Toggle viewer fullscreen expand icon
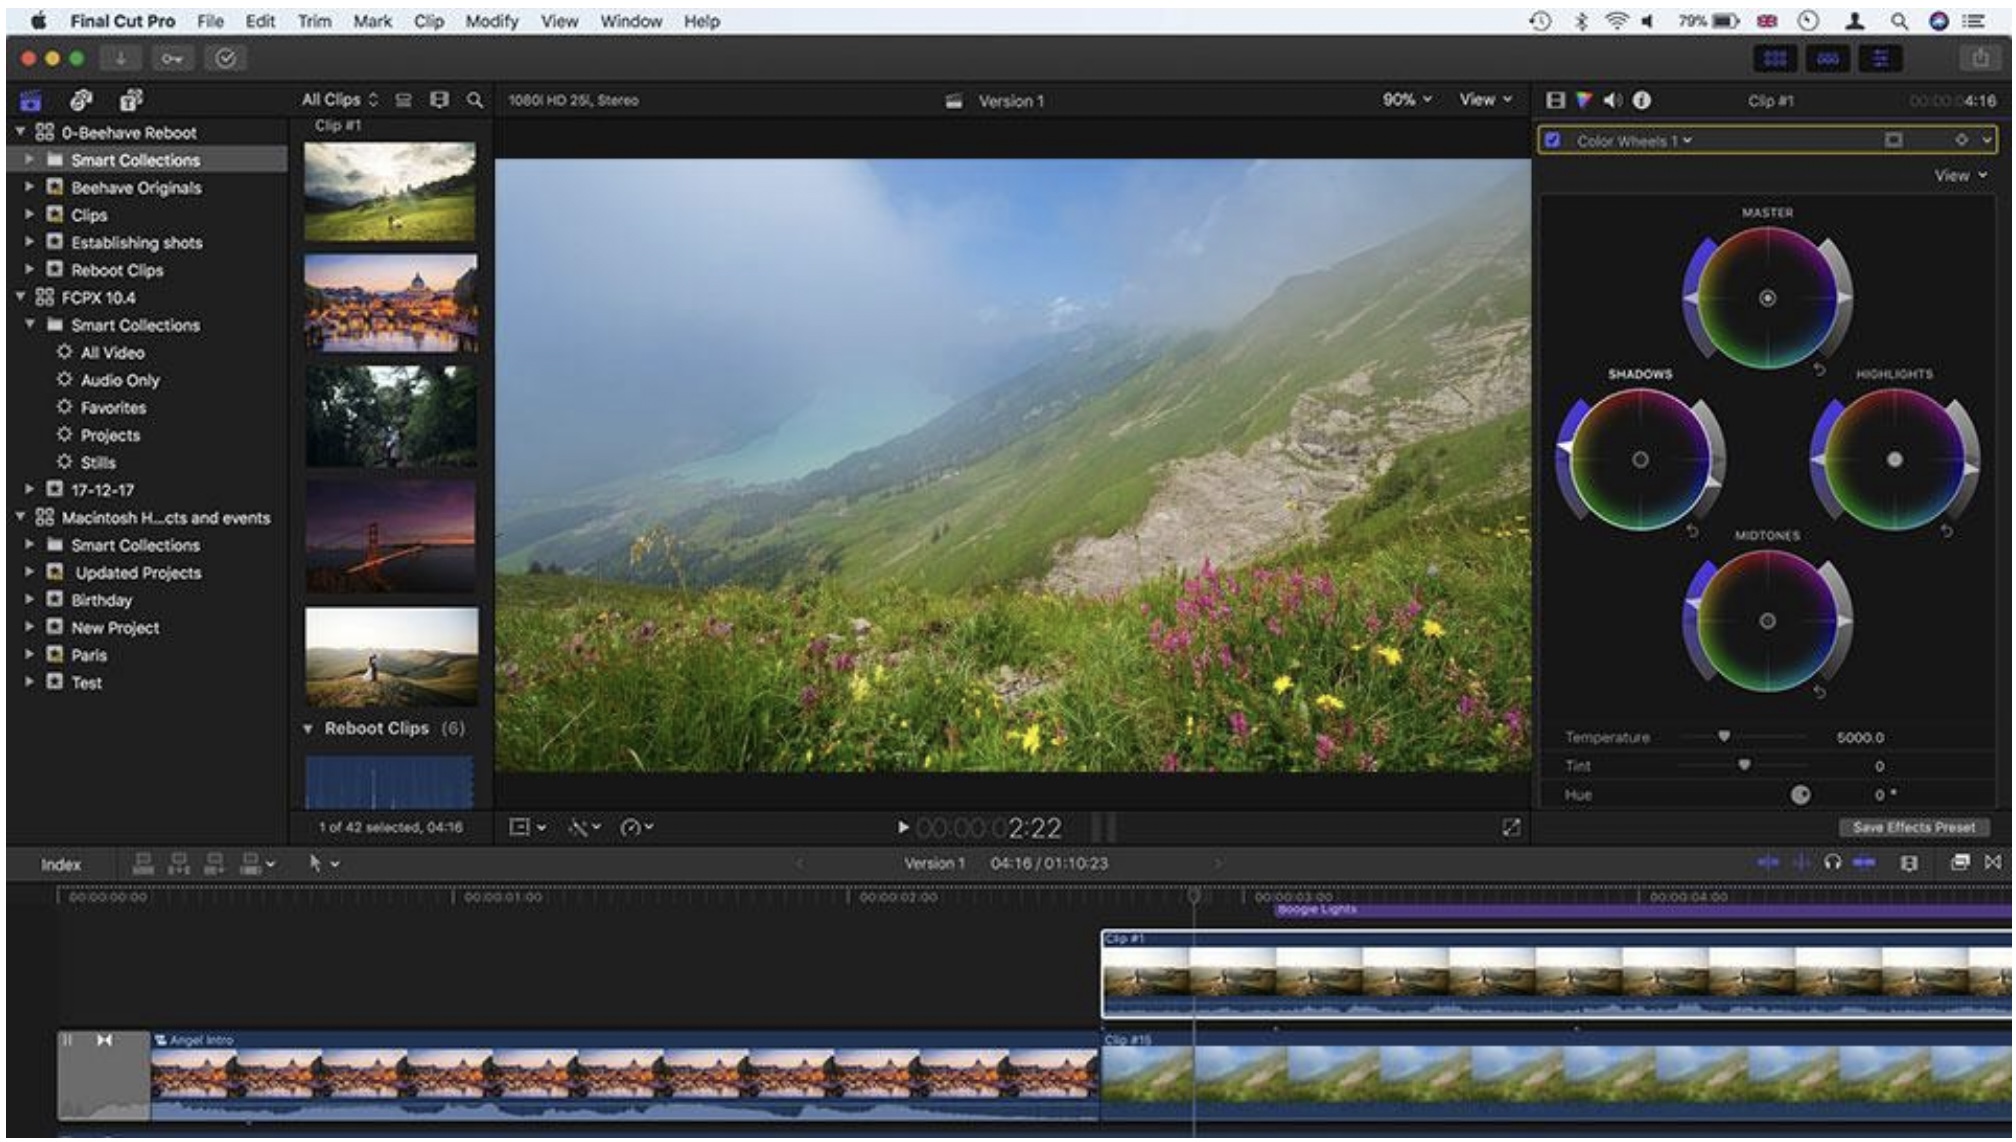 point(1511,827)
